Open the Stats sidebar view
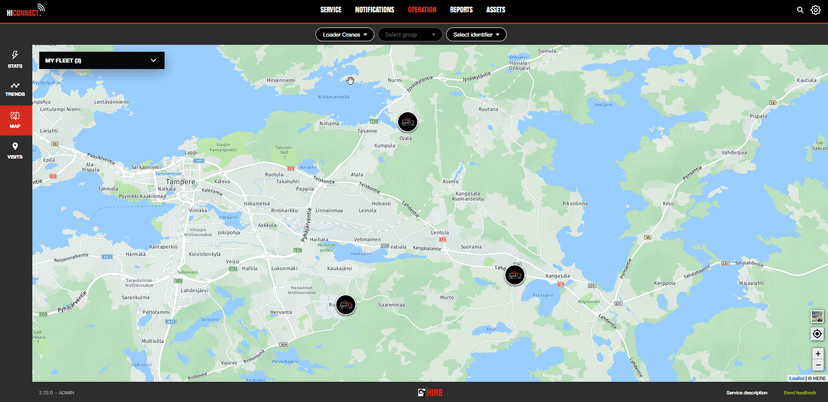 coord(15,59)
